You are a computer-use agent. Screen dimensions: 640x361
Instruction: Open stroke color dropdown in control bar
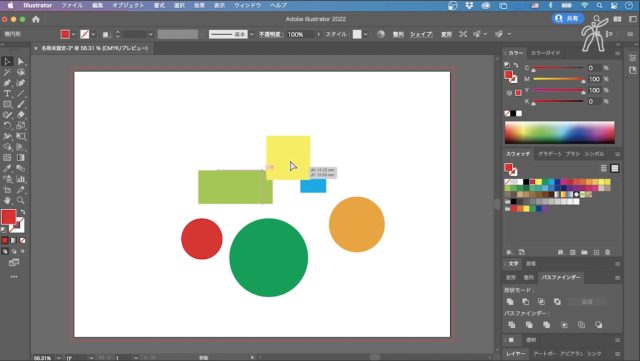tap(93, 34)
